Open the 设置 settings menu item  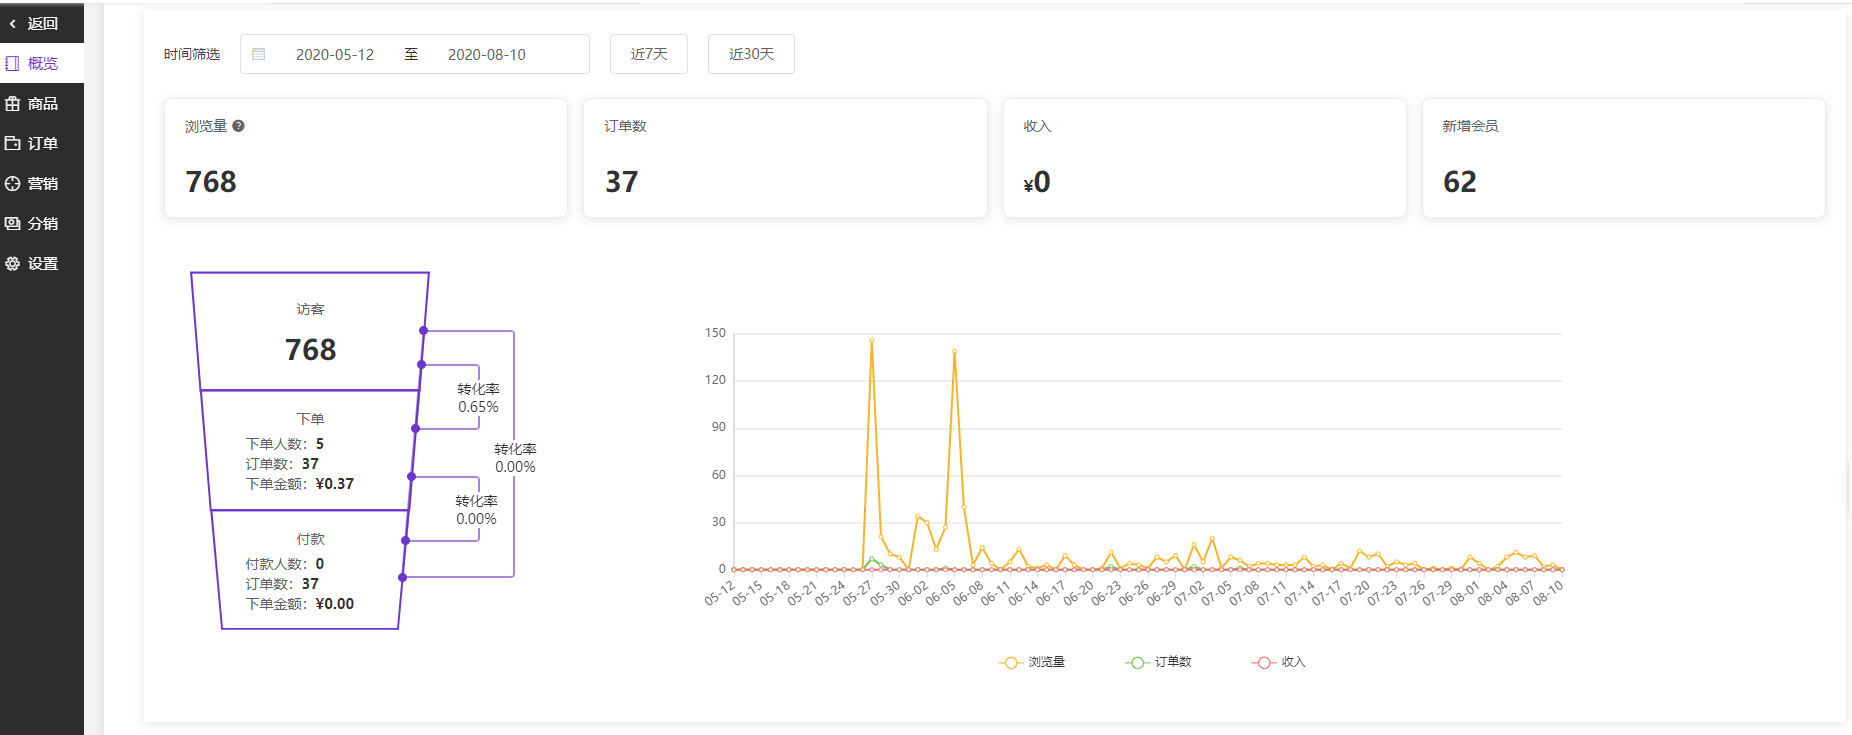[42, 263]
